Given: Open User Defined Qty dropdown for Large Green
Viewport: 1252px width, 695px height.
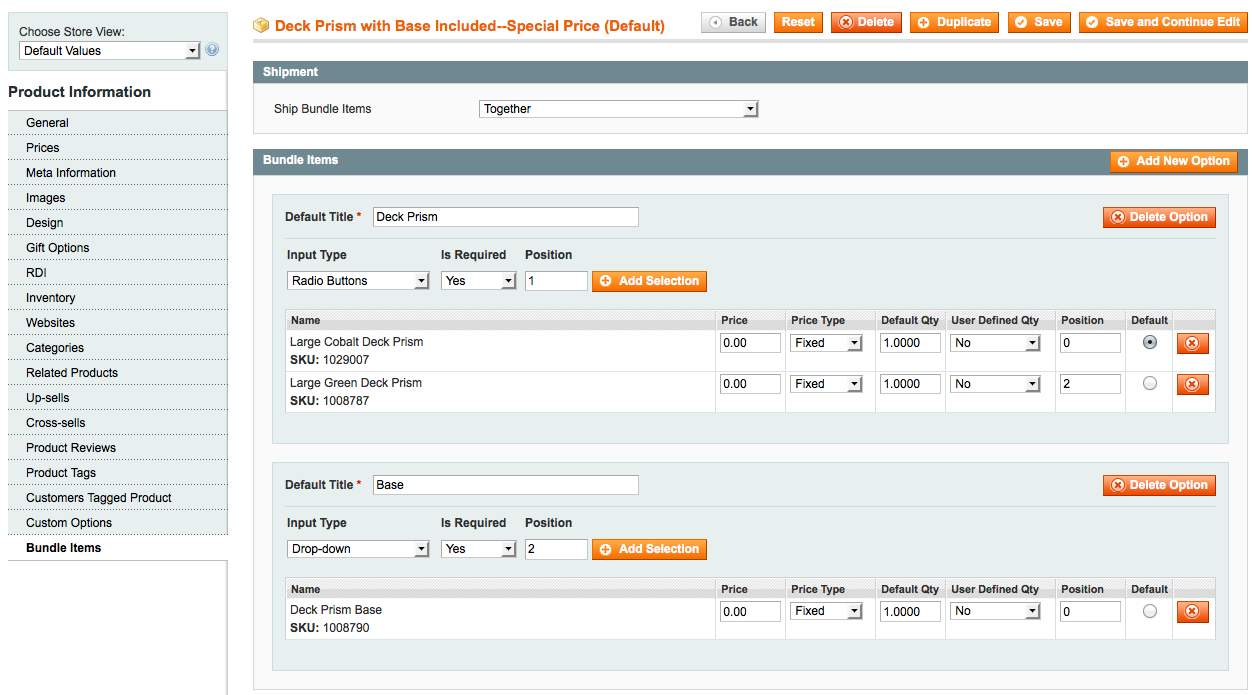Looking at the screenshot, I should point(996,384).
